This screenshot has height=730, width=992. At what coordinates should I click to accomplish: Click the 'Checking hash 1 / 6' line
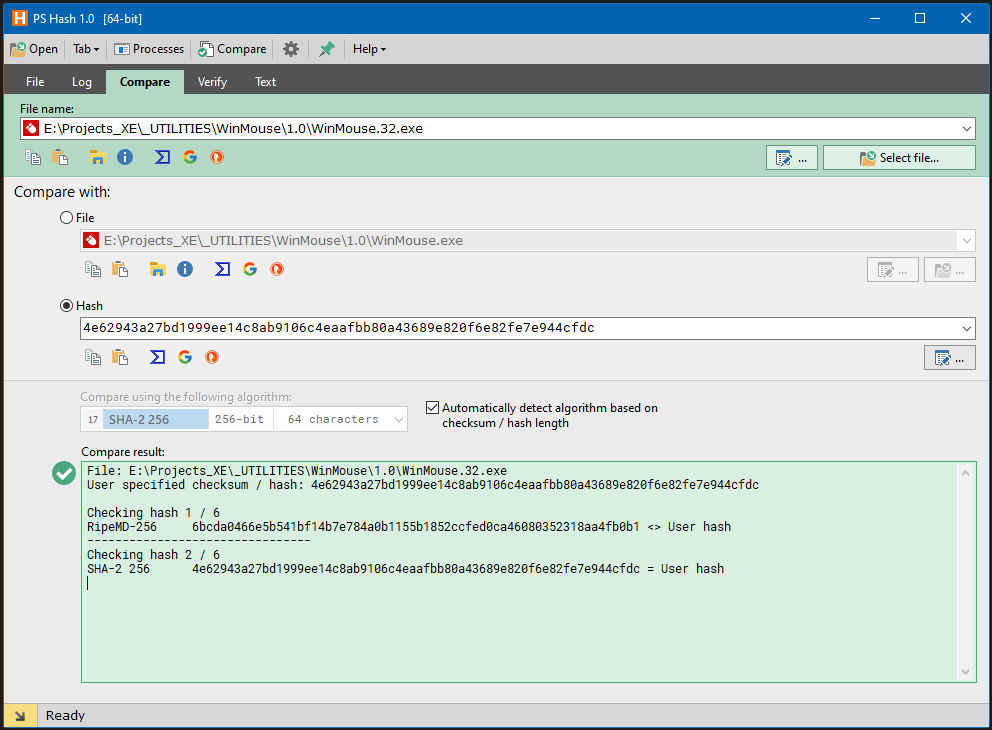[153, 512]
